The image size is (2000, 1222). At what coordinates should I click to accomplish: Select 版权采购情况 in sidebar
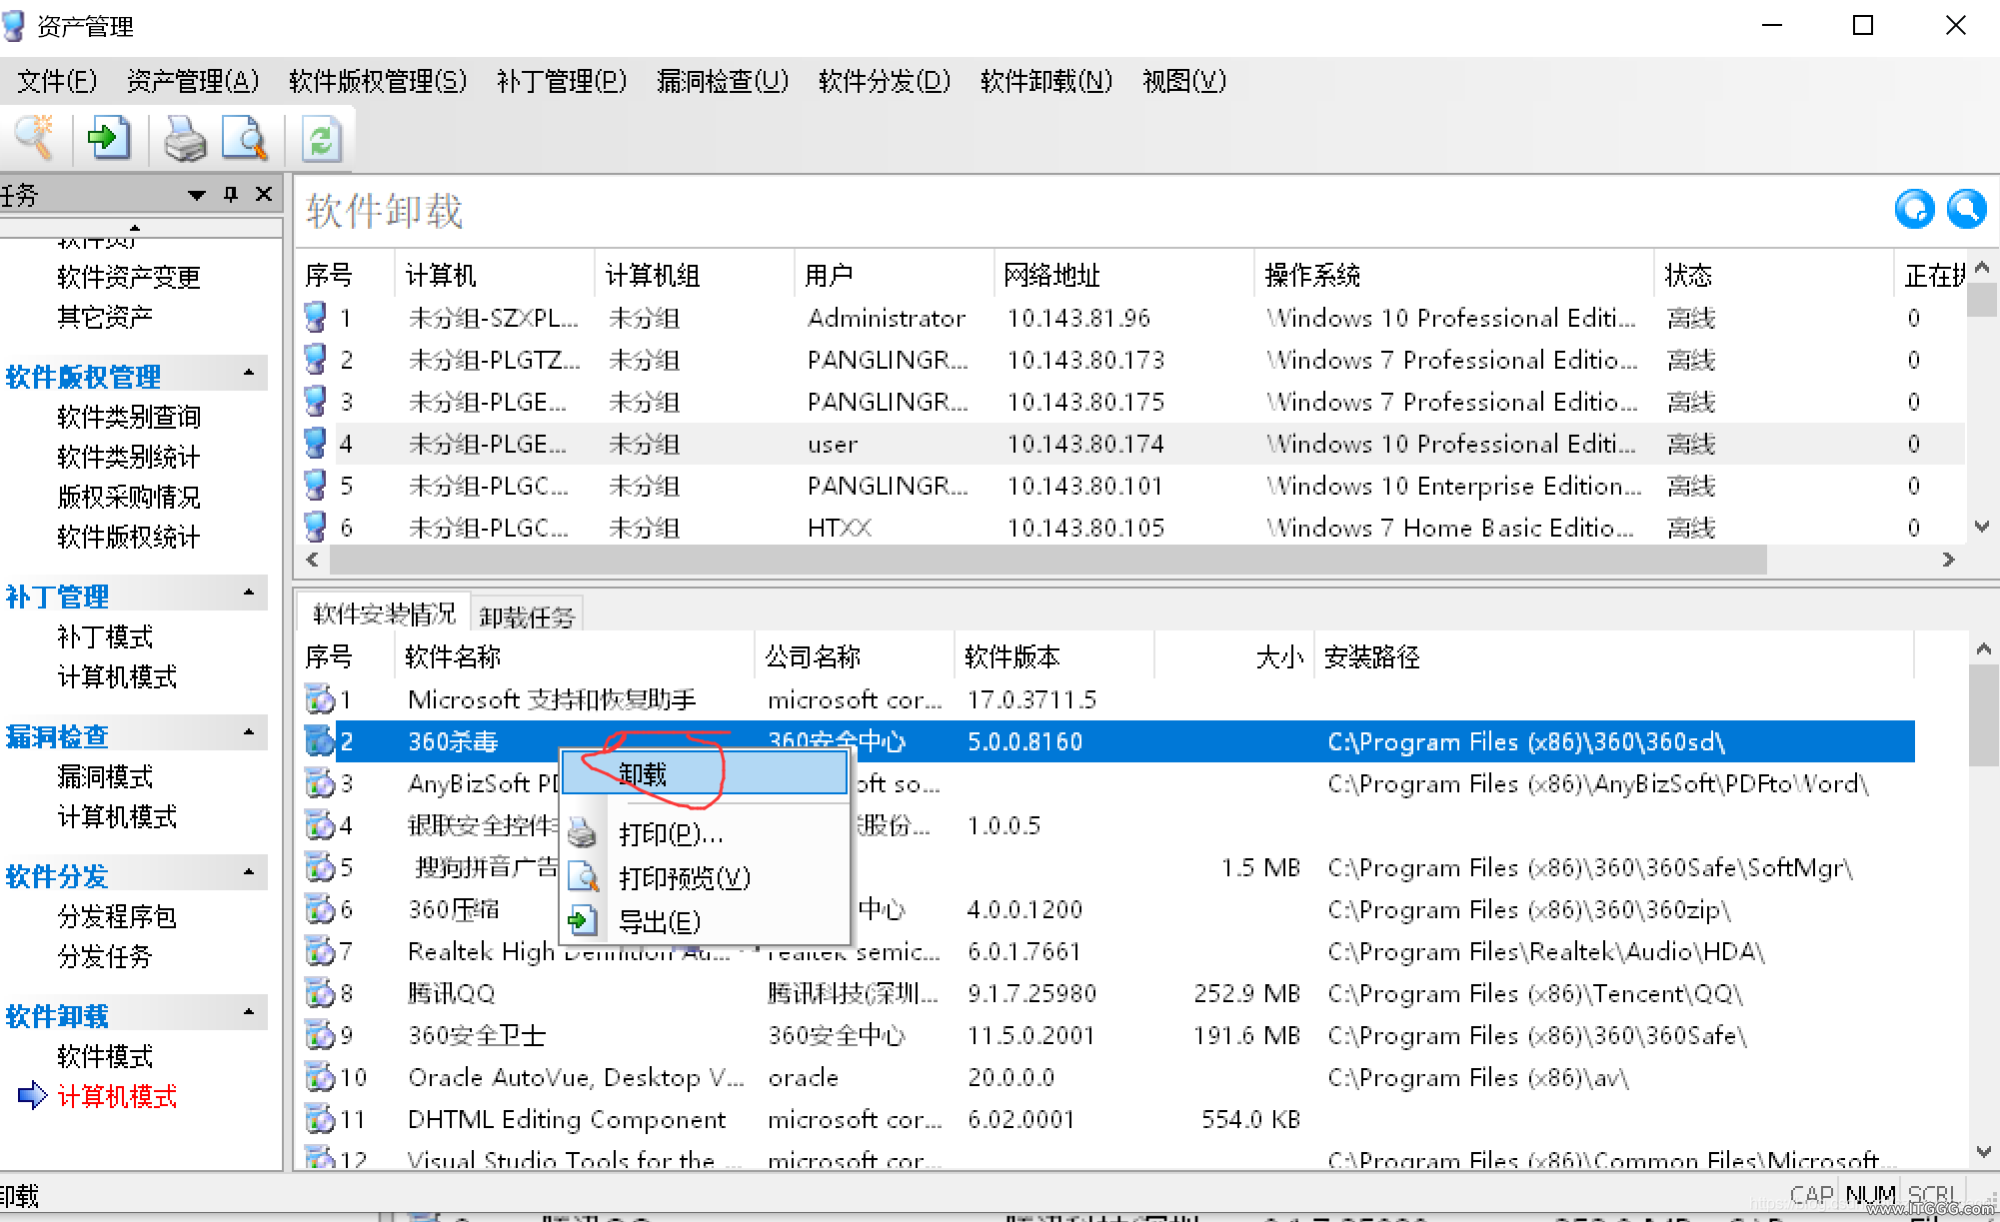[x=129, y=497]
